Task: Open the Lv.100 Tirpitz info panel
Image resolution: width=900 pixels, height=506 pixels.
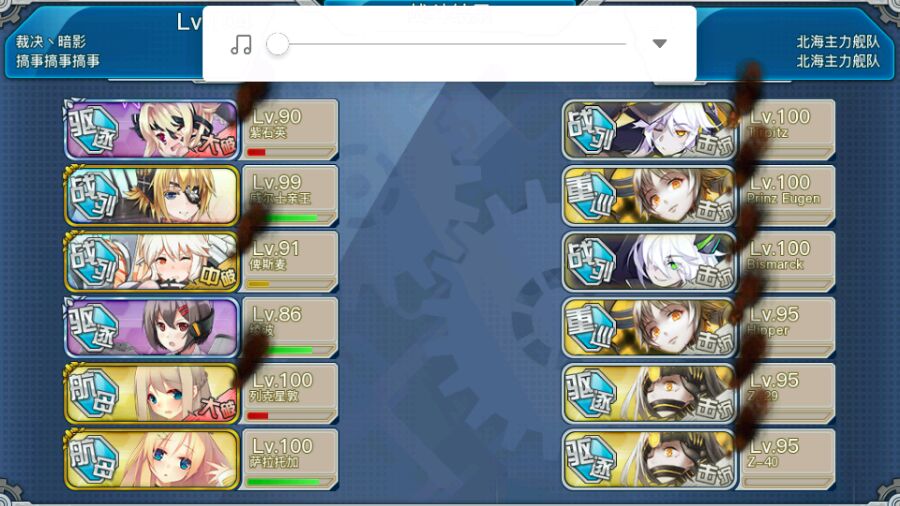Action: (x=789, y=130)
